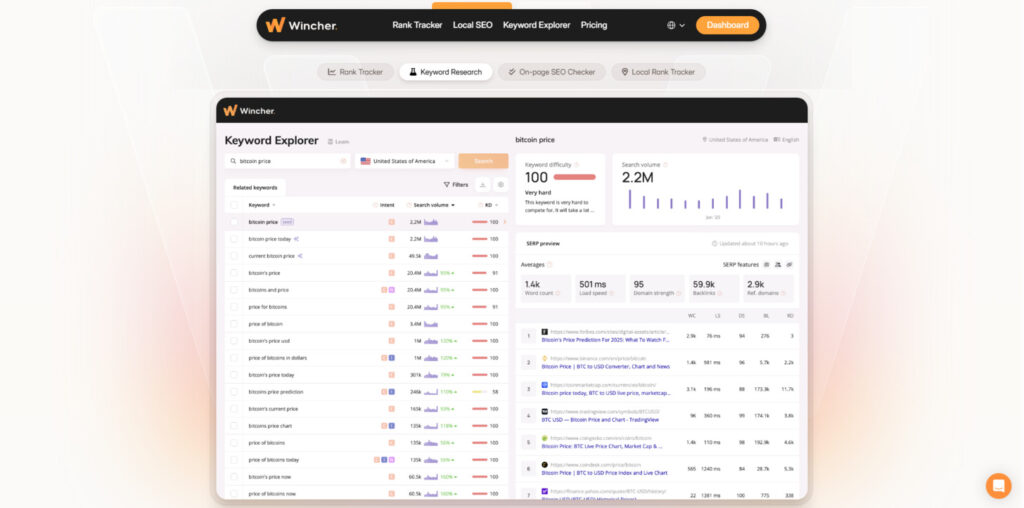The image size is (1024, 508).
Task: Click the people SERP features icon
Action: (x=778, y=264)
